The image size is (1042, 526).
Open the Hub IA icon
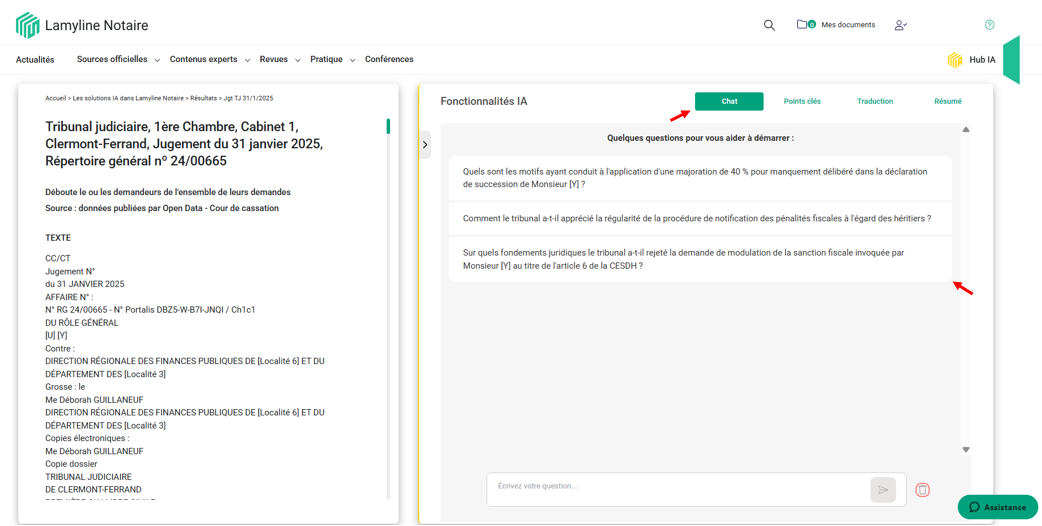955,60
